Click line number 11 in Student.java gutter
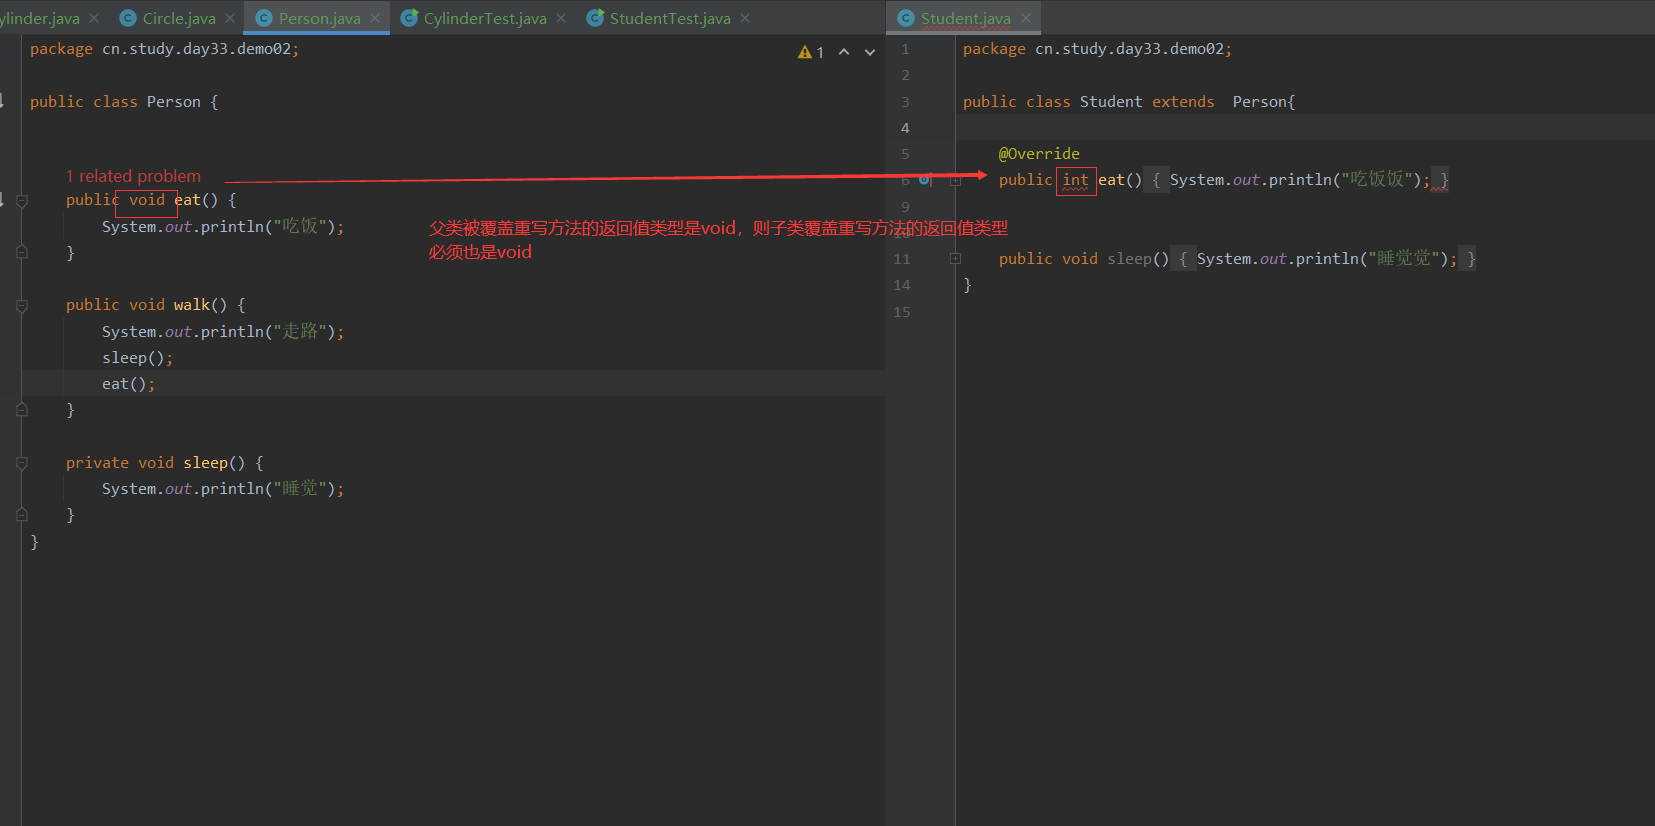 902,259
